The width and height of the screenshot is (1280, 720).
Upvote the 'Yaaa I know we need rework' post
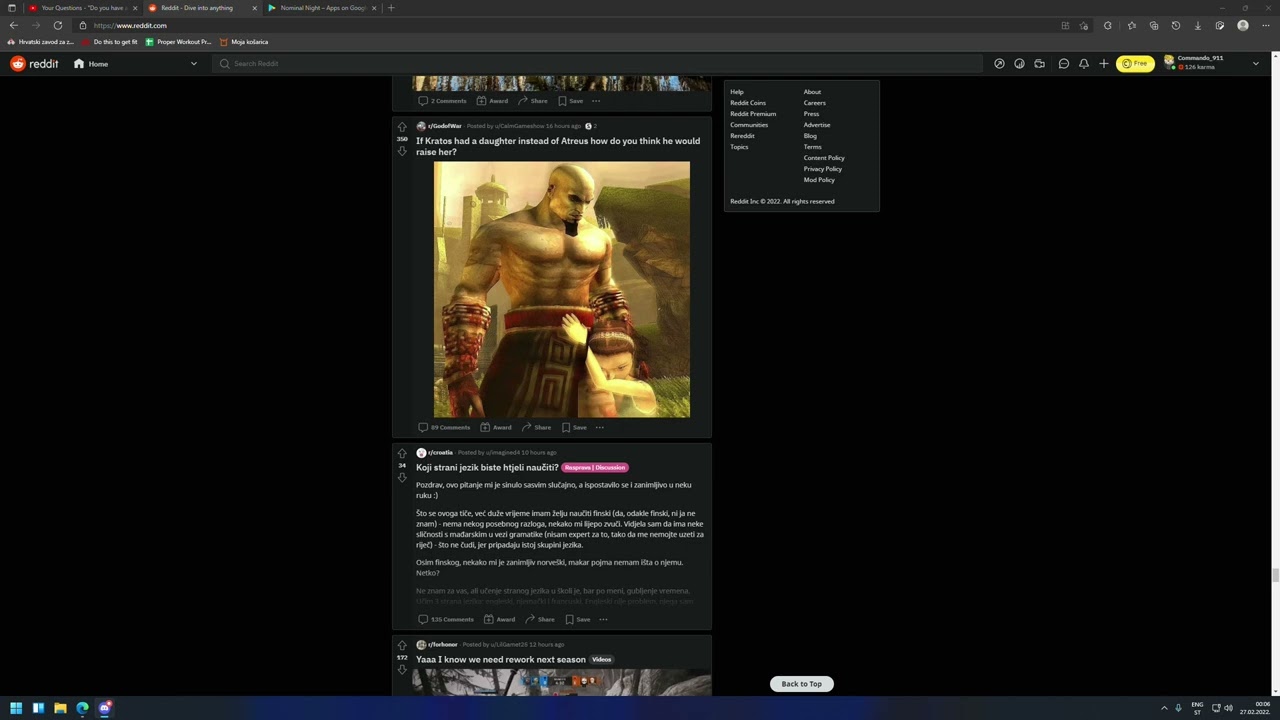402,645
